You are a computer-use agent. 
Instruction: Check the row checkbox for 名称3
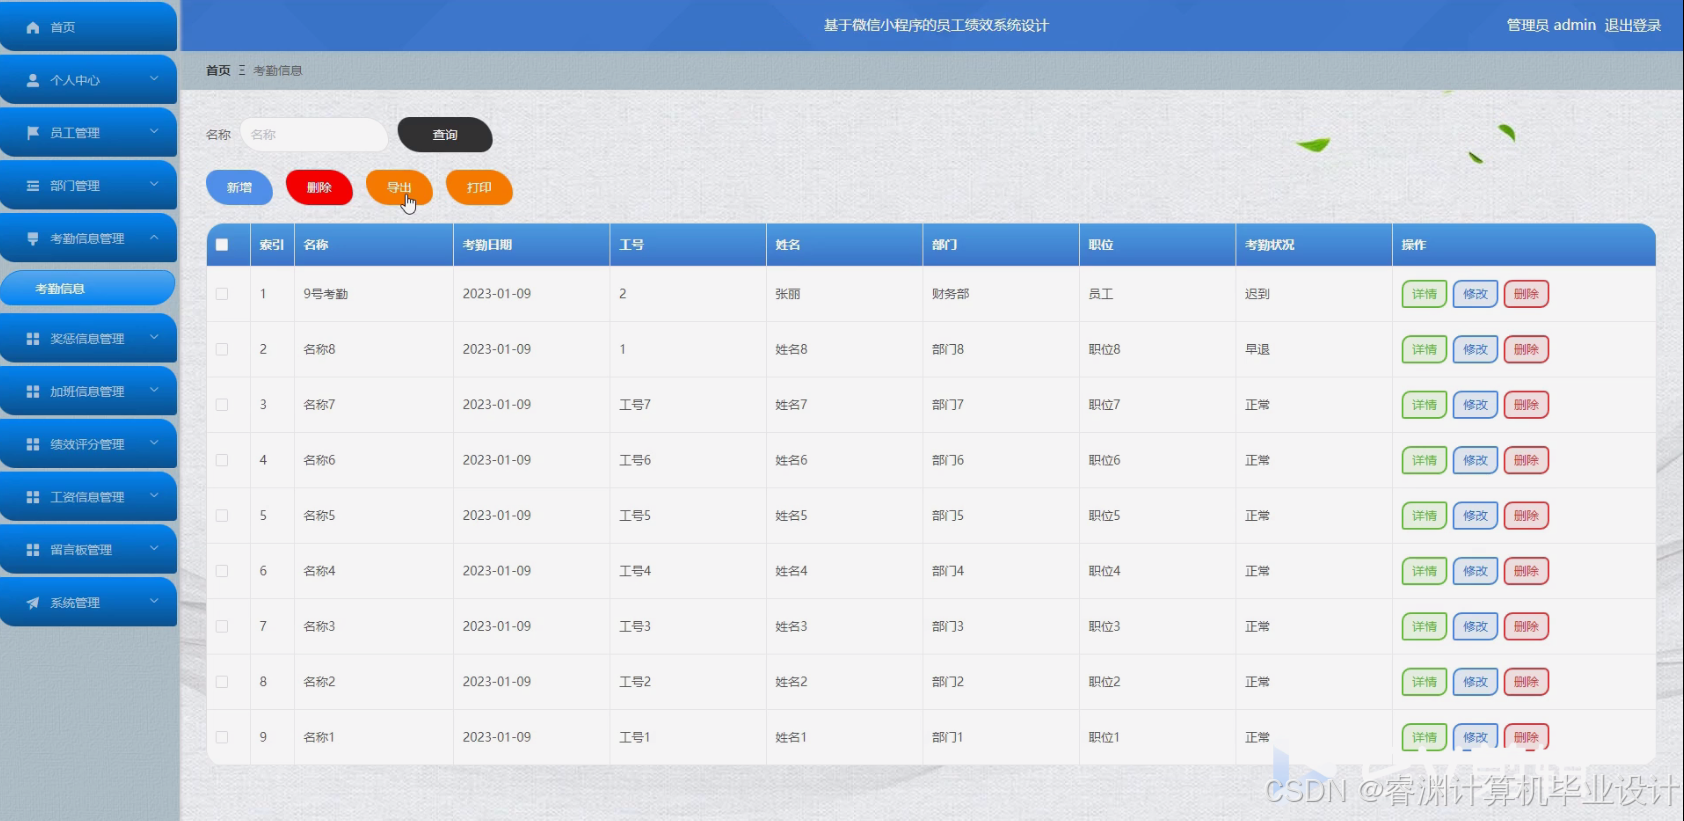click(222, 627)
